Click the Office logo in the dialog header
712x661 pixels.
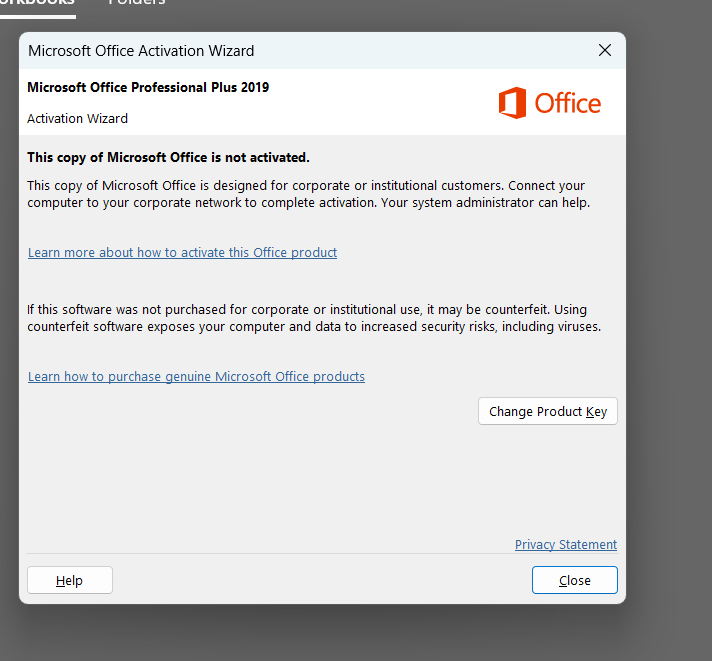pos(549,103)
